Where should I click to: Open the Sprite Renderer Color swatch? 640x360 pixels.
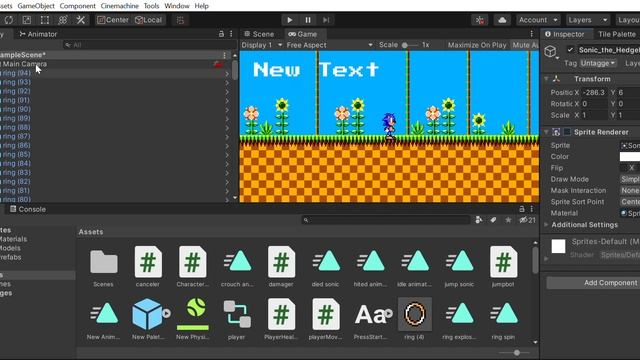point(629,157)
